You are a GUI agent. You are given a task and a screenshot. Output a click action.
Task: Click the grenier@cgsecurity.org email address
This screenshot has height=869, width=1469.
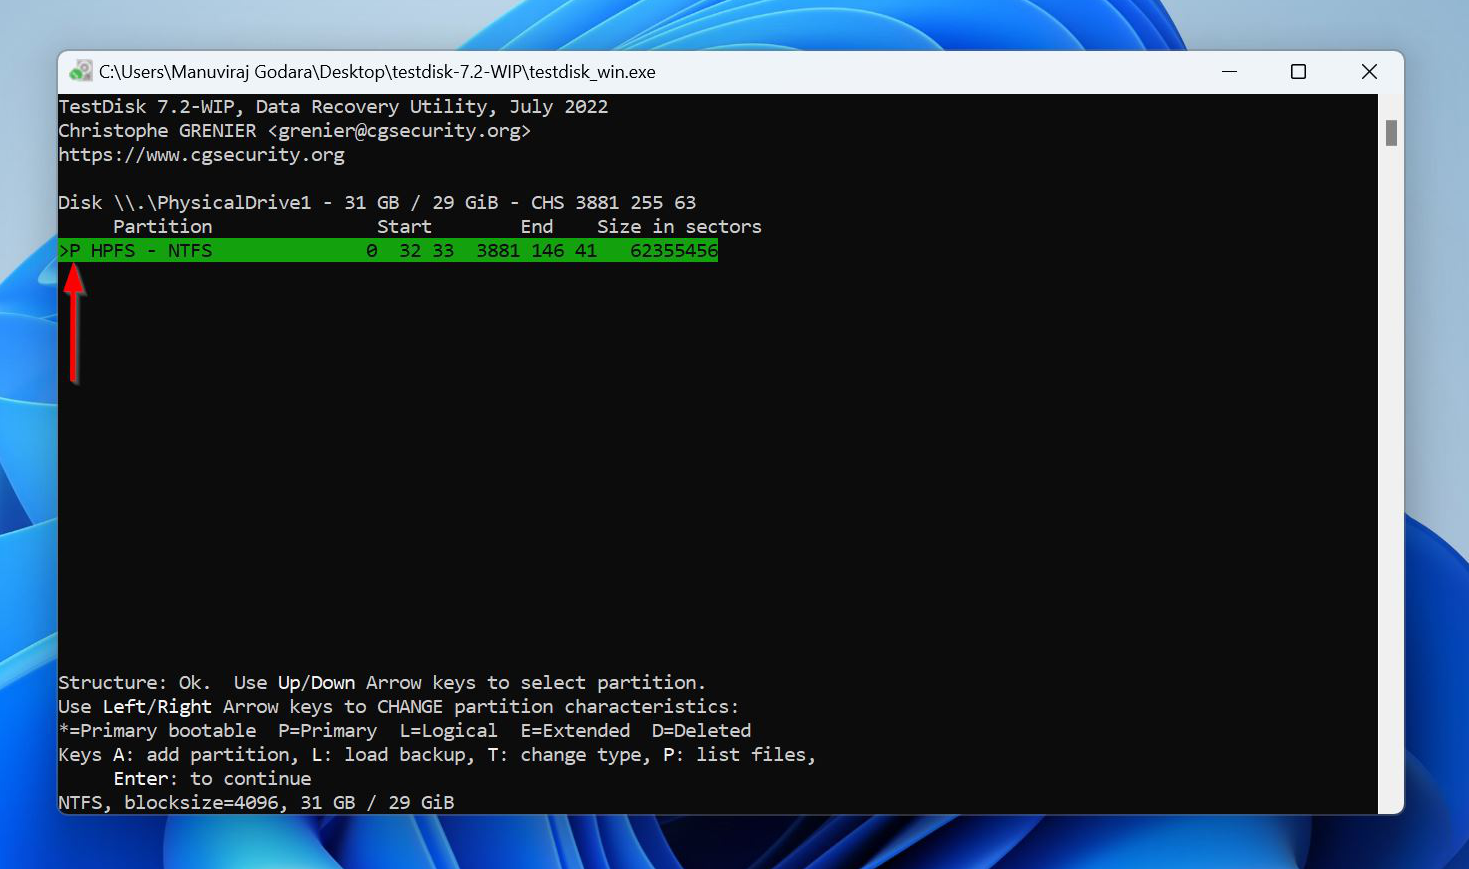click(x=399, y=131)
